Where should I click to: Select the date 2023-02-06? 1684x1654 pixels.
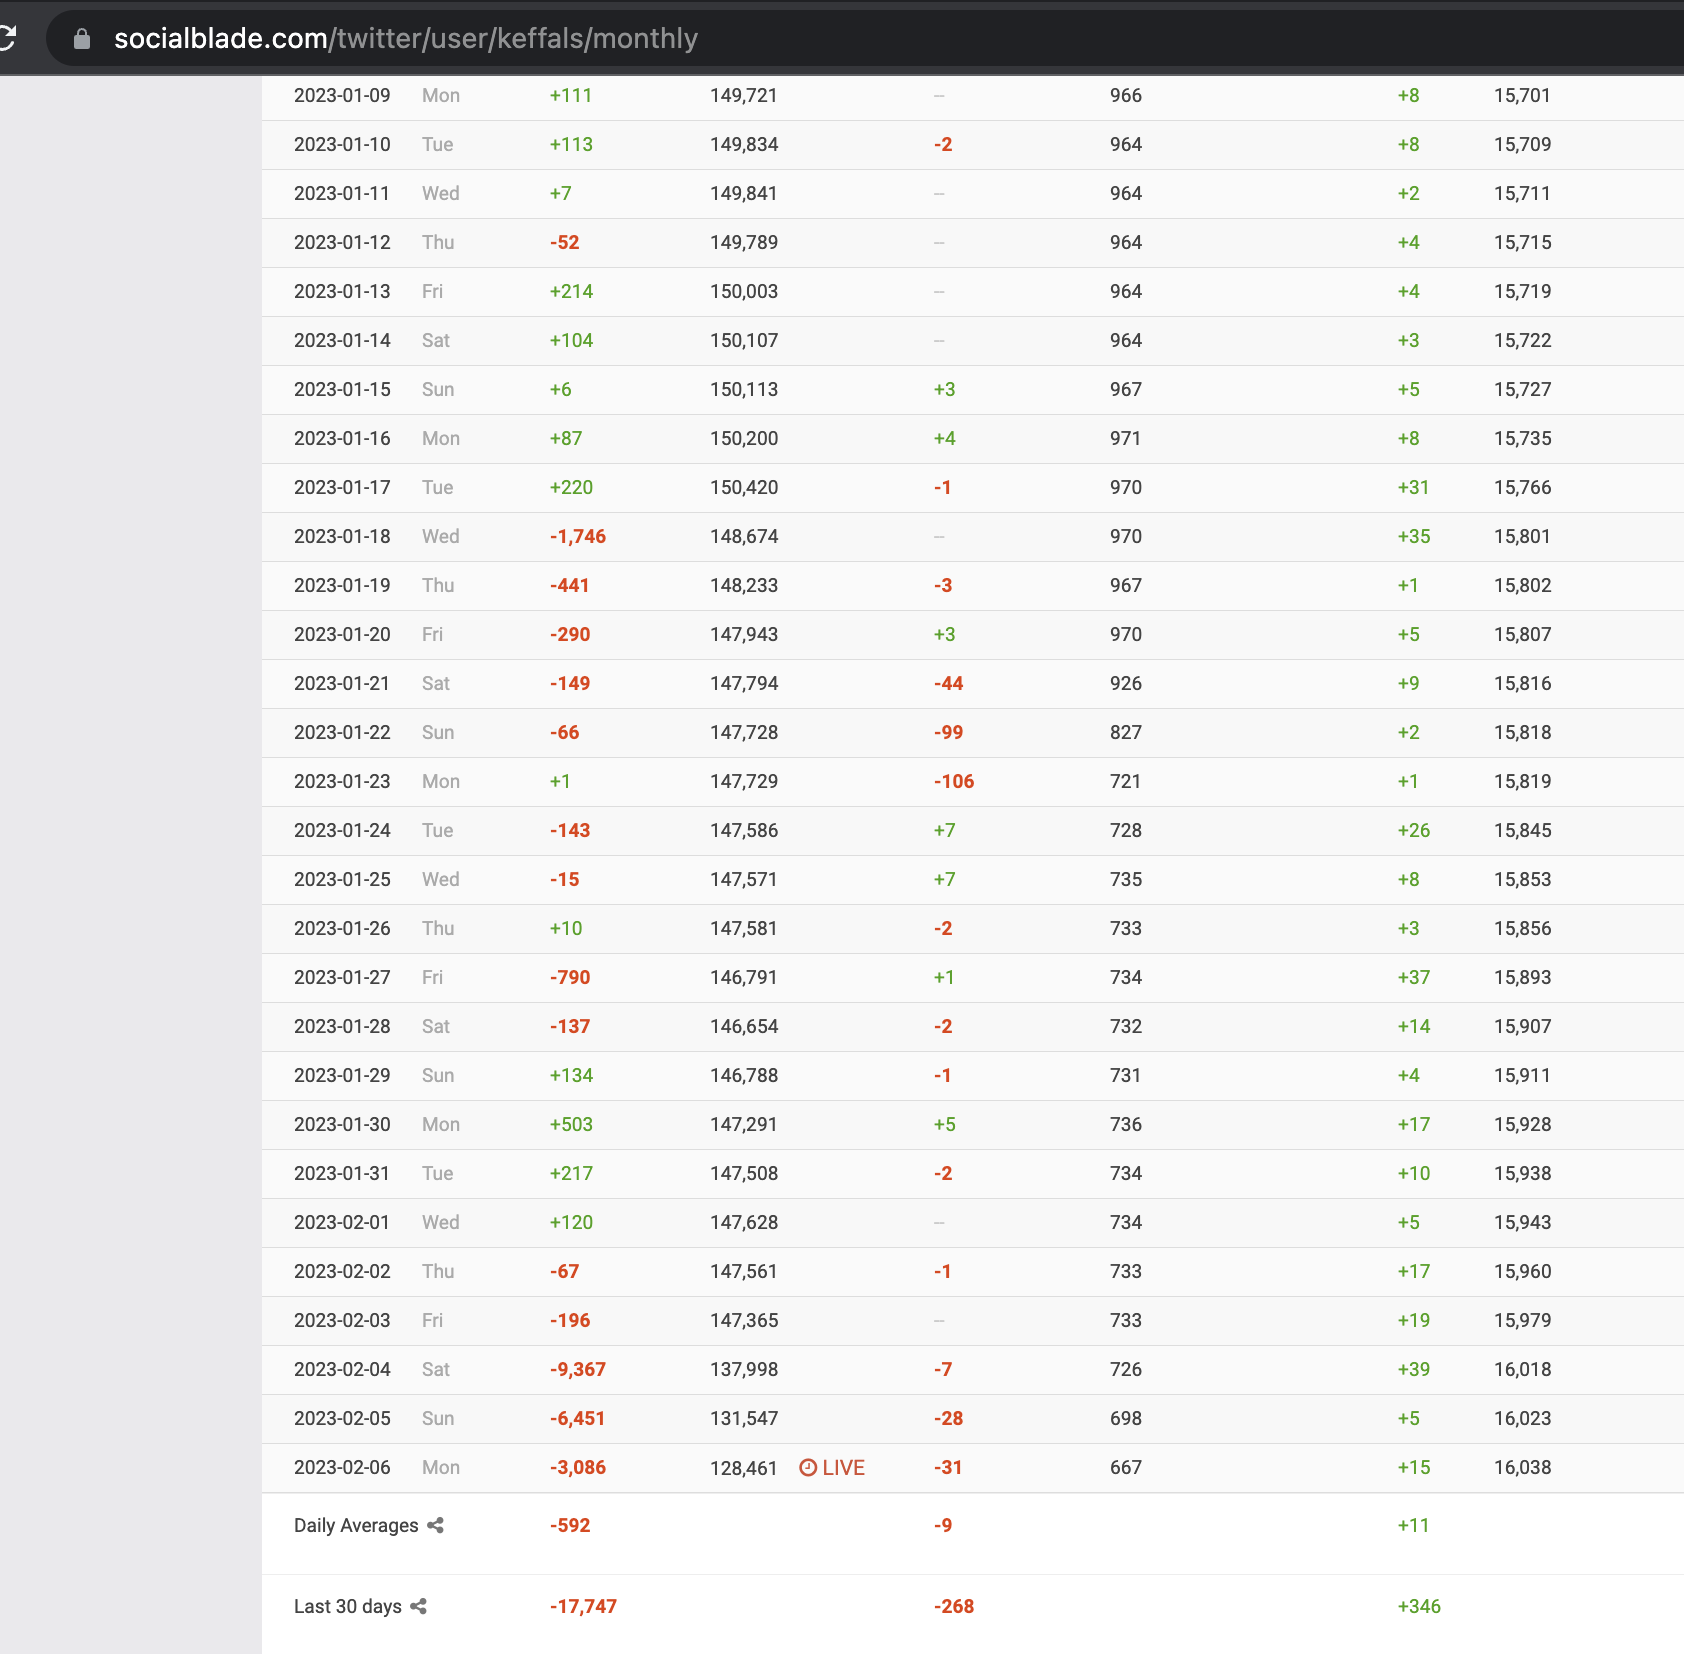[342, 1467]
